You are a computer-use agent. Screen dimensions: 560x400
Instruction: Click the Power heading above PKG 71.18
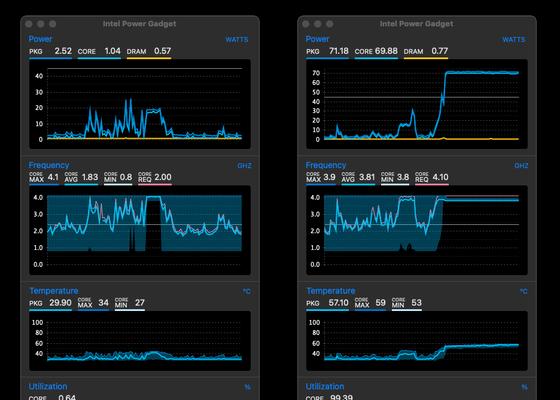coord(317,39)
